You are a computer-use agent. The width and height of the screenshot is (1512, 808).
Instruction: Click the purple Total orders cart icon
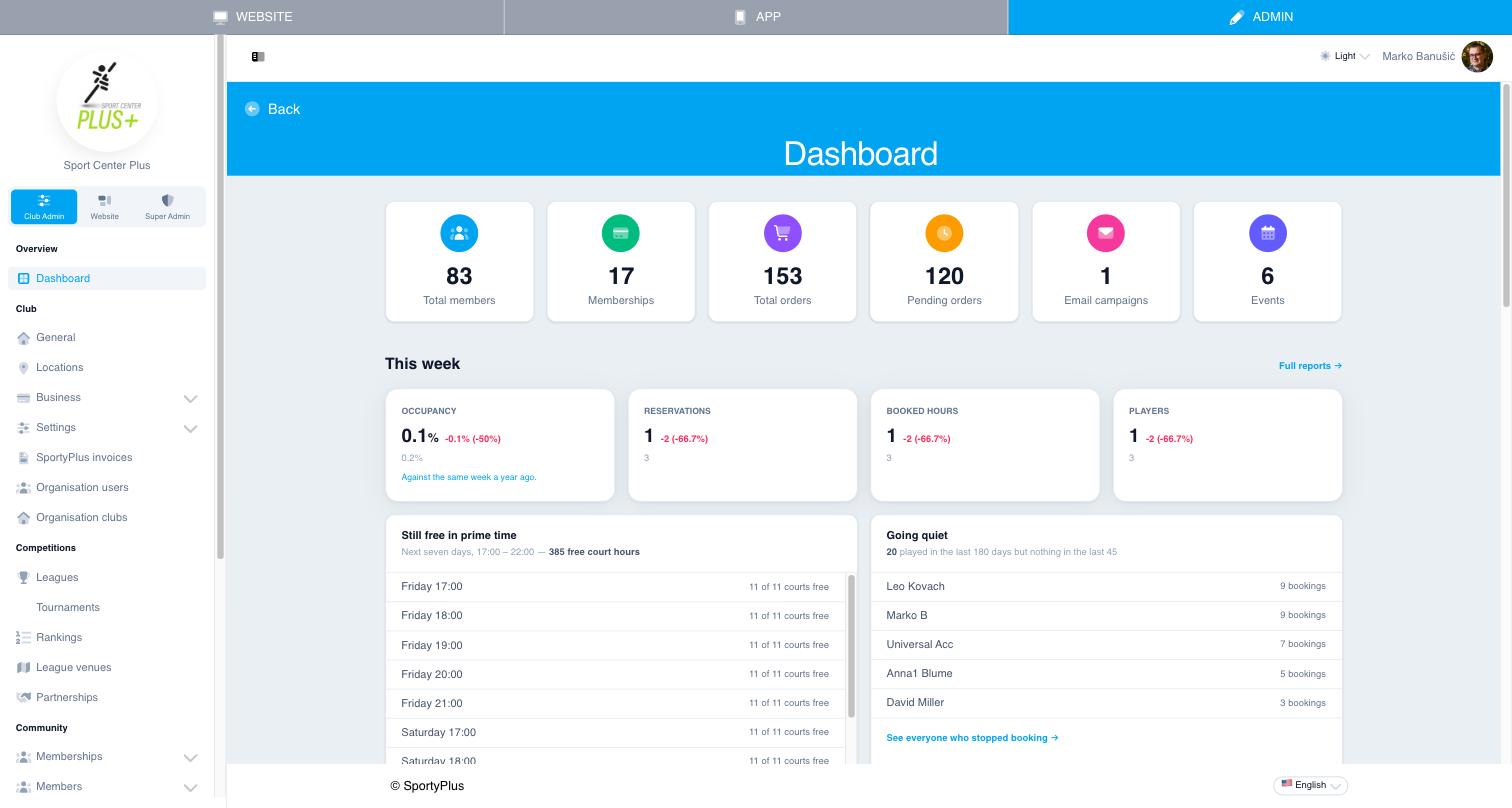(783, 233)
